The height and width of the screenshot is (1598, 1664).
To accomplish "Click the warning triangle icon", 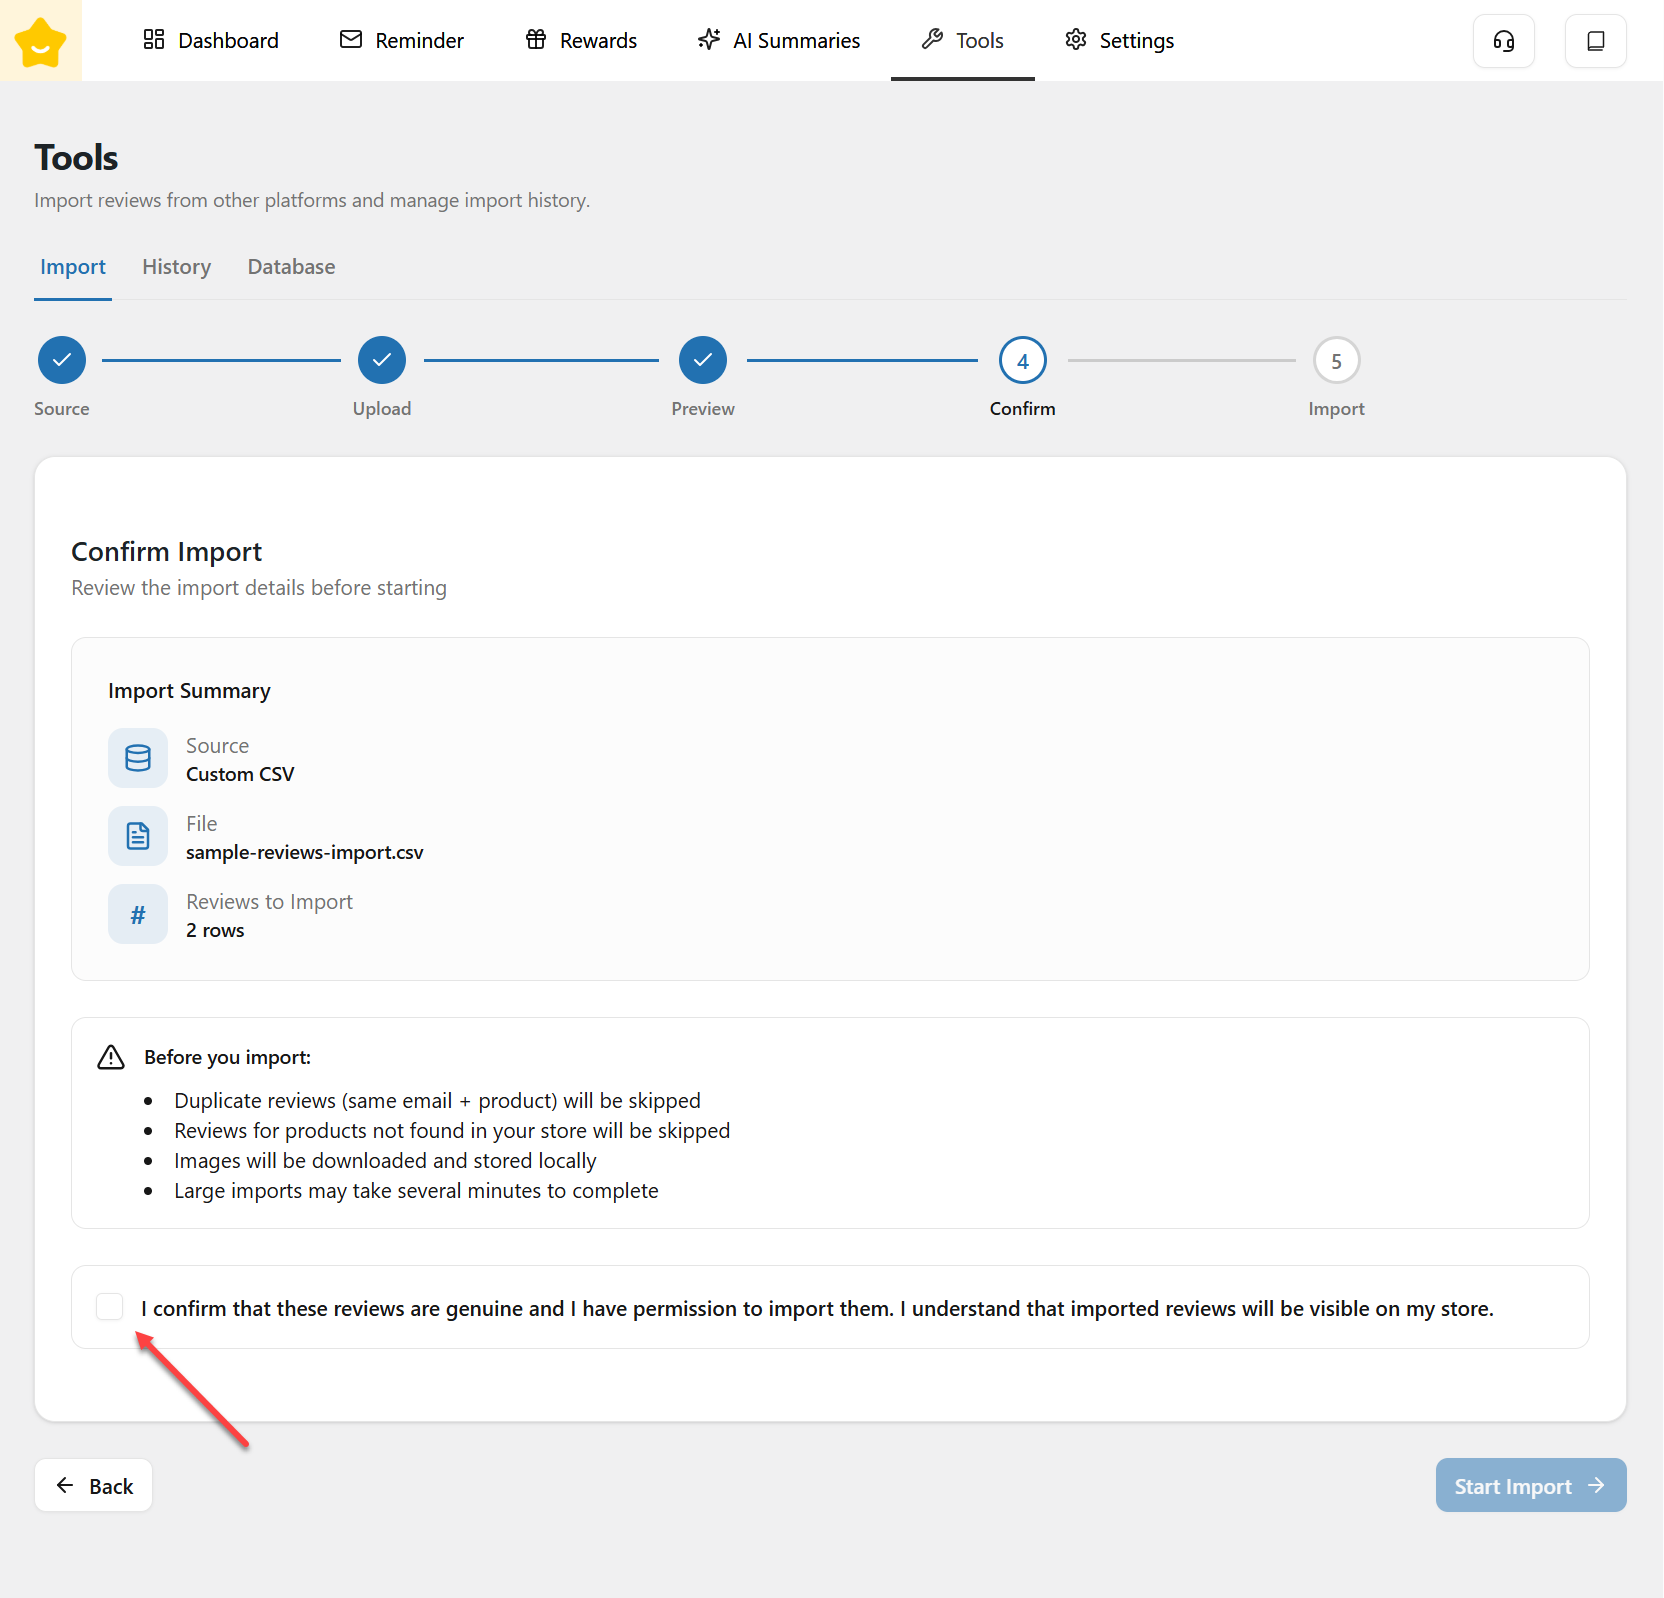I will 111,1057.
